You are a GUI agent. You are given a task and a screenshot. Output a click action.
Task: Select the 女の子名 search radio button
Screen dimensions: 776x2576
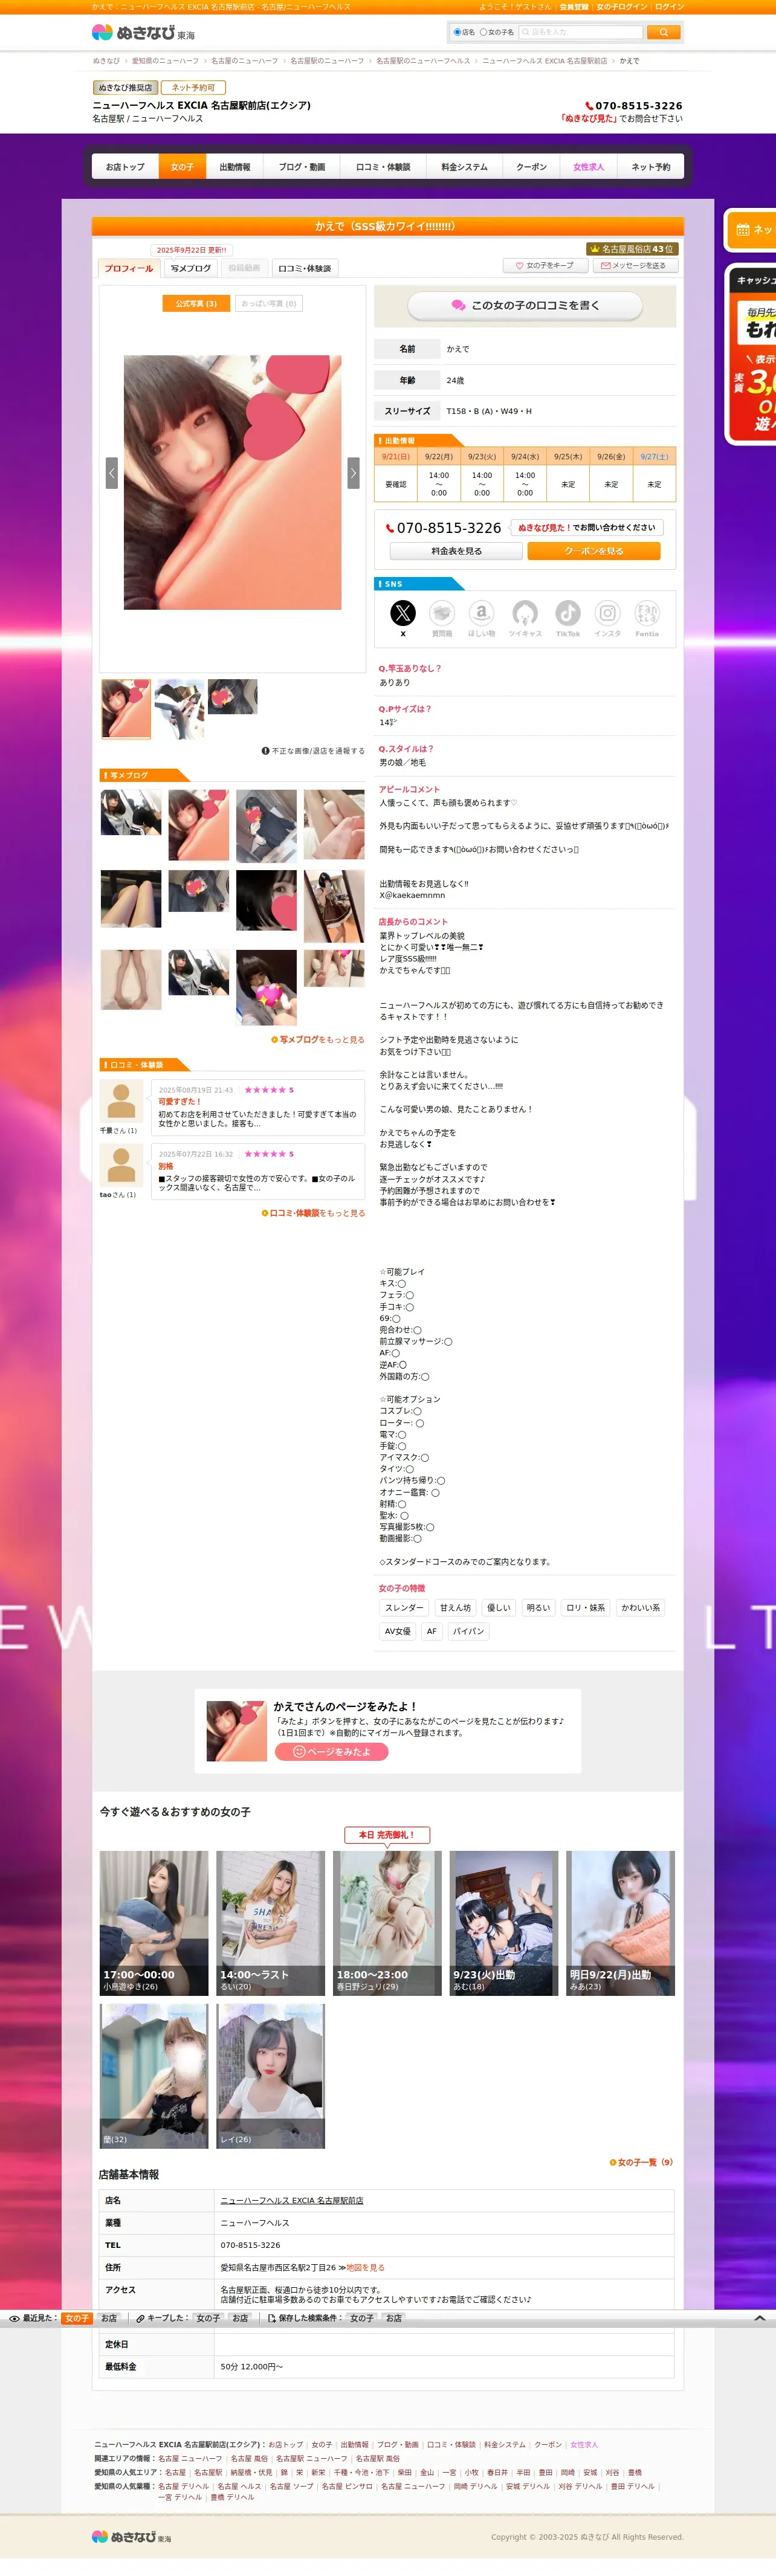pos(484,32)
